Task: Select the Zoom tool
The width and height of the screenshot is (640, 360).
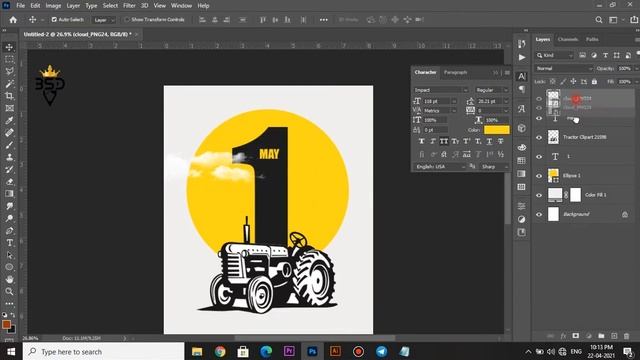Action: (x=9, y=291)
